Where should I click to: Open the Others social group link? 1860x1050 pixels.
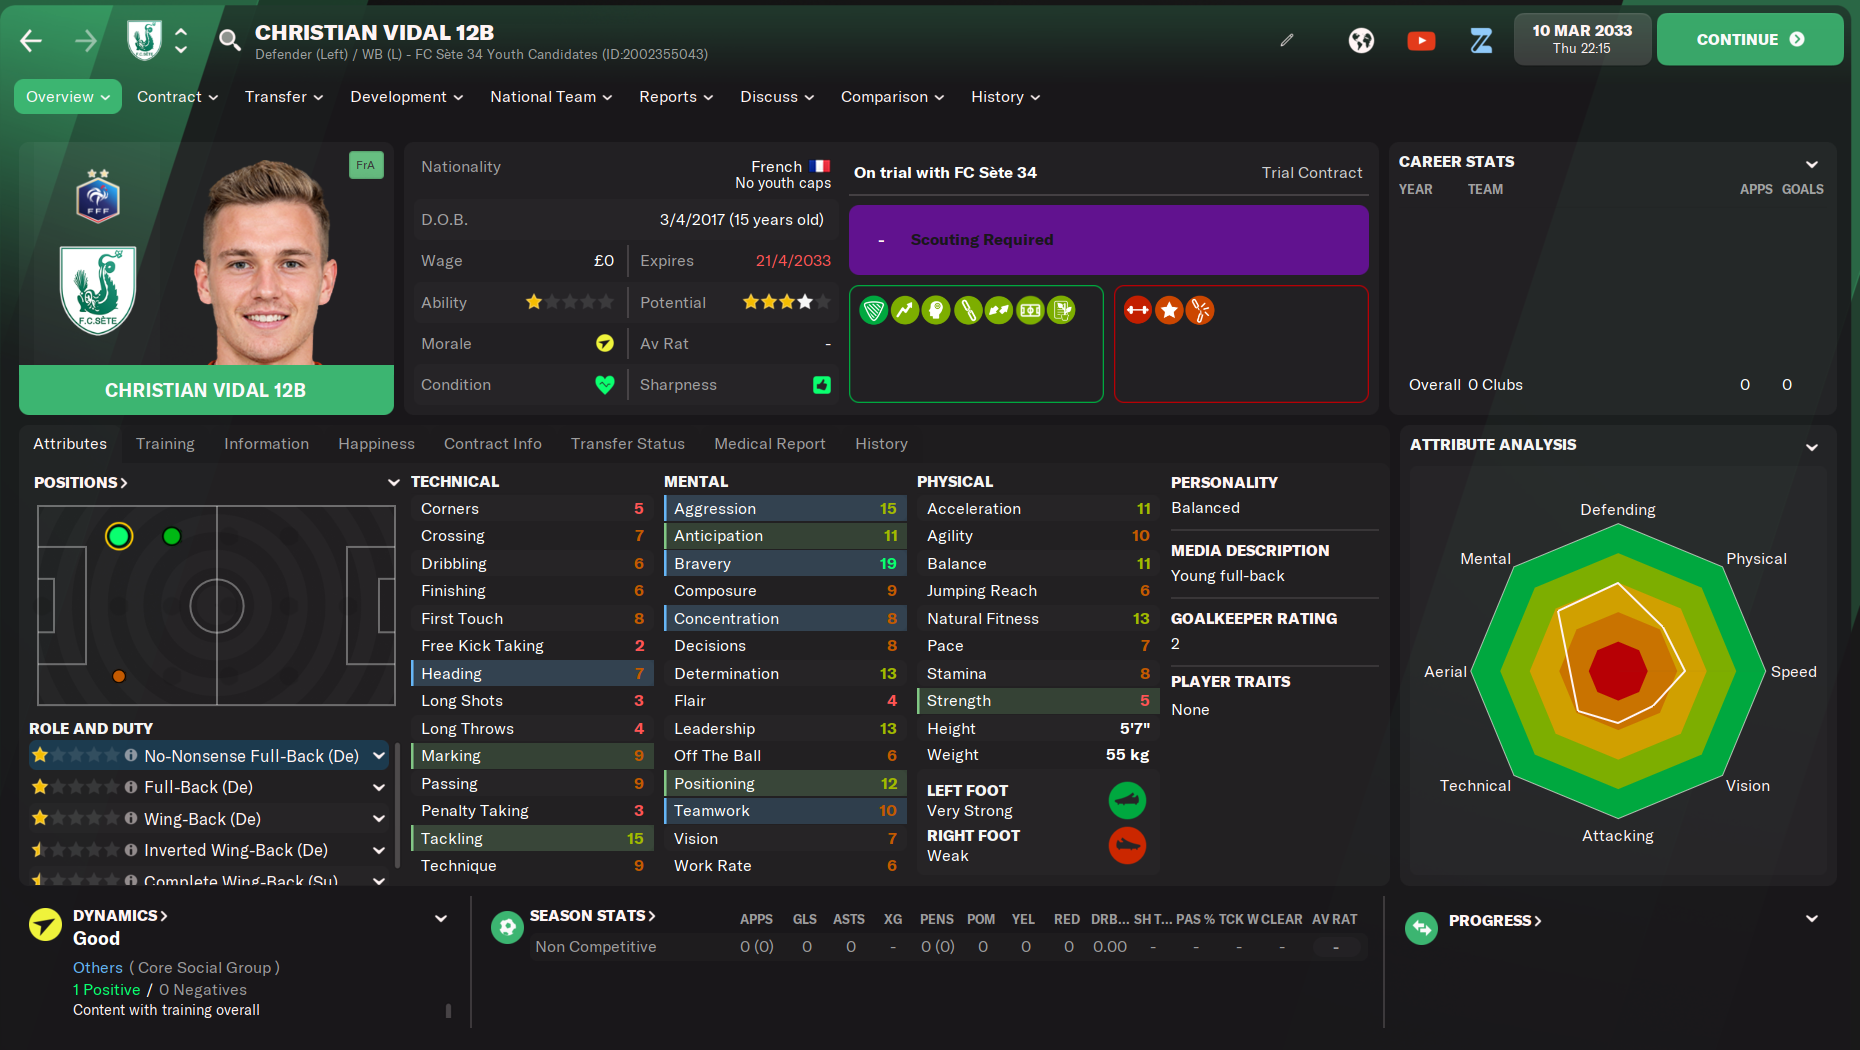tap(97, 968)
